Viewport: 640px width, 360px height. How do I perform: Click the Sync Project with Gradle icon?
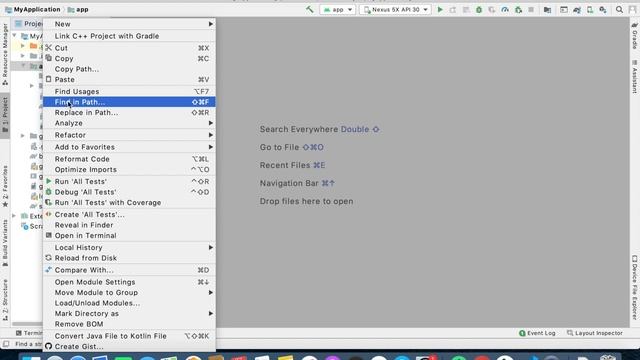pos(577,9)
